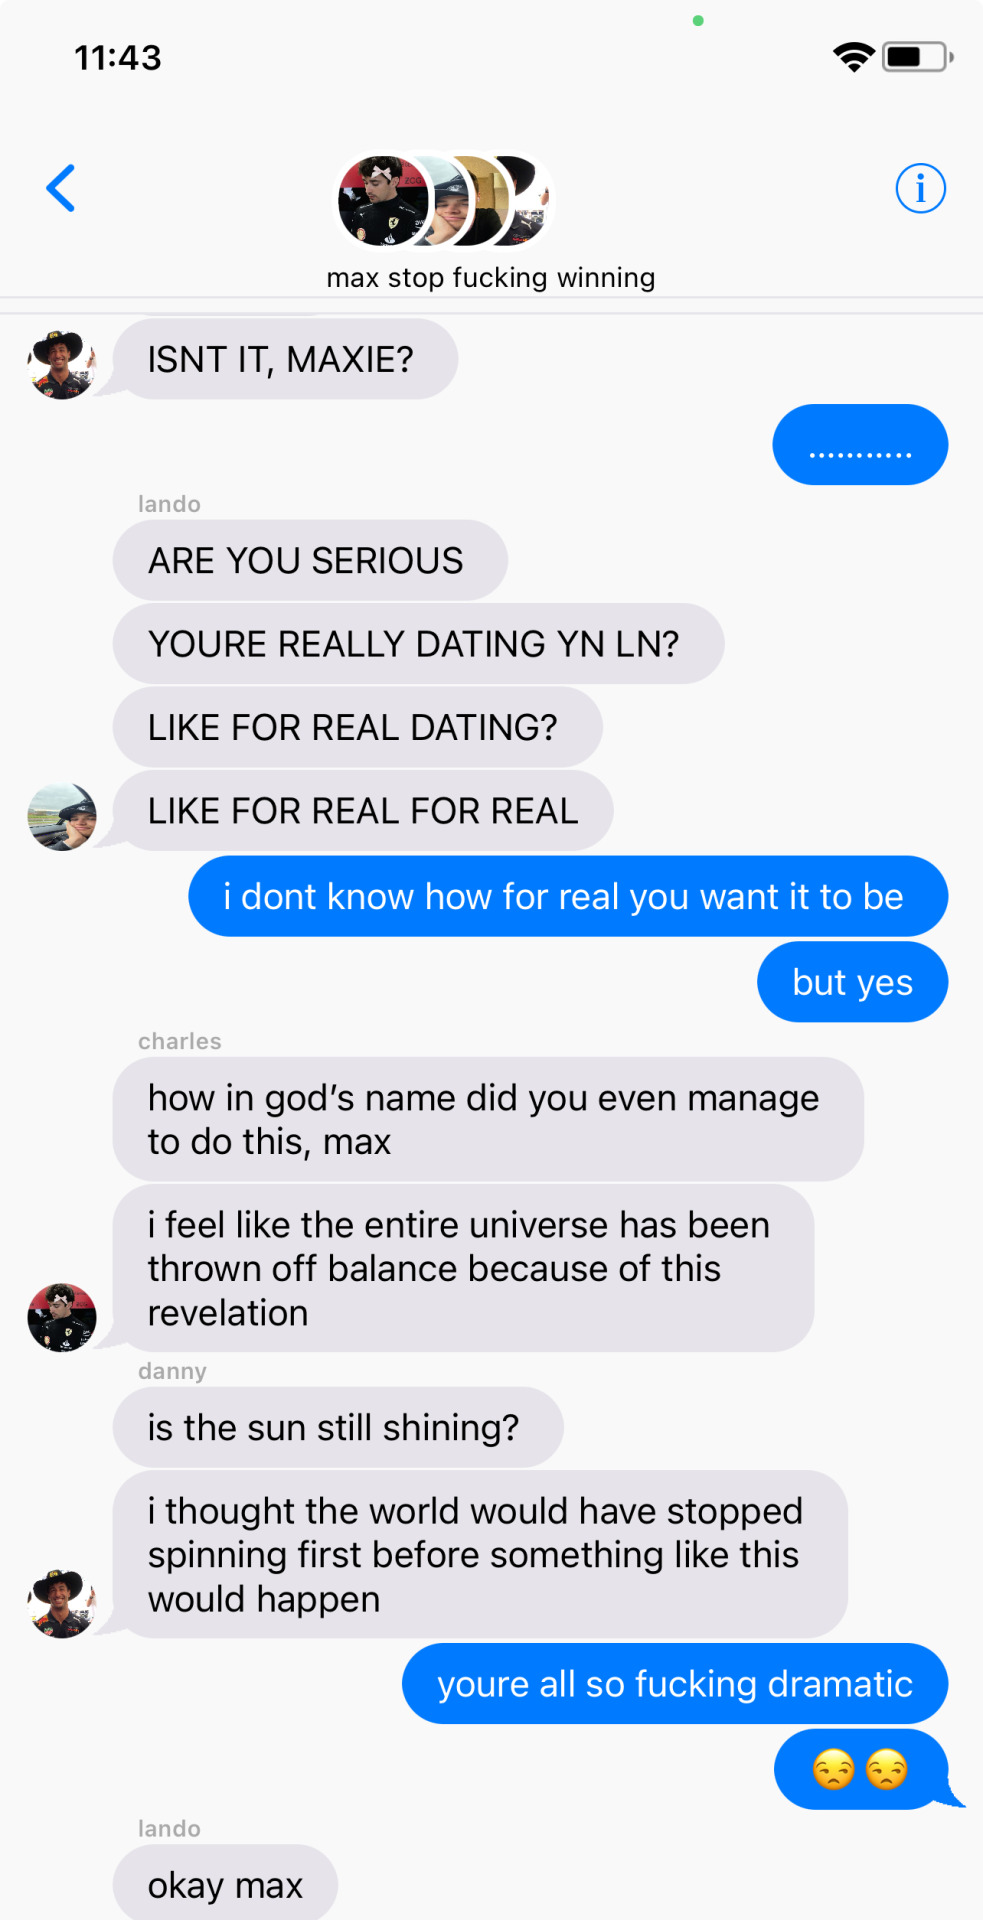Image resolution: width=983 pixels, height=1920 pixels.
Task: Open the conversation info button
Action: [x=920, y=188]
